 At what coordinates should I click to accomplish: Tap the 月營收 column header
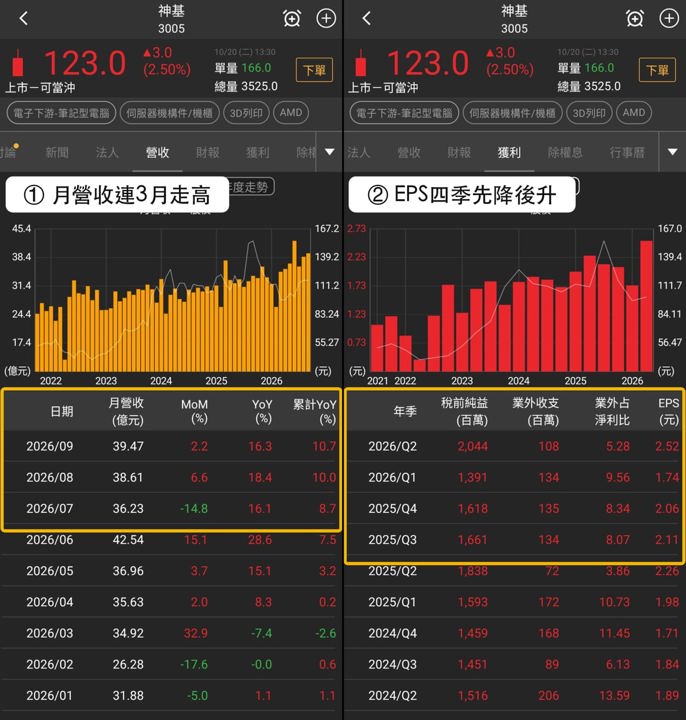[126, 411]
